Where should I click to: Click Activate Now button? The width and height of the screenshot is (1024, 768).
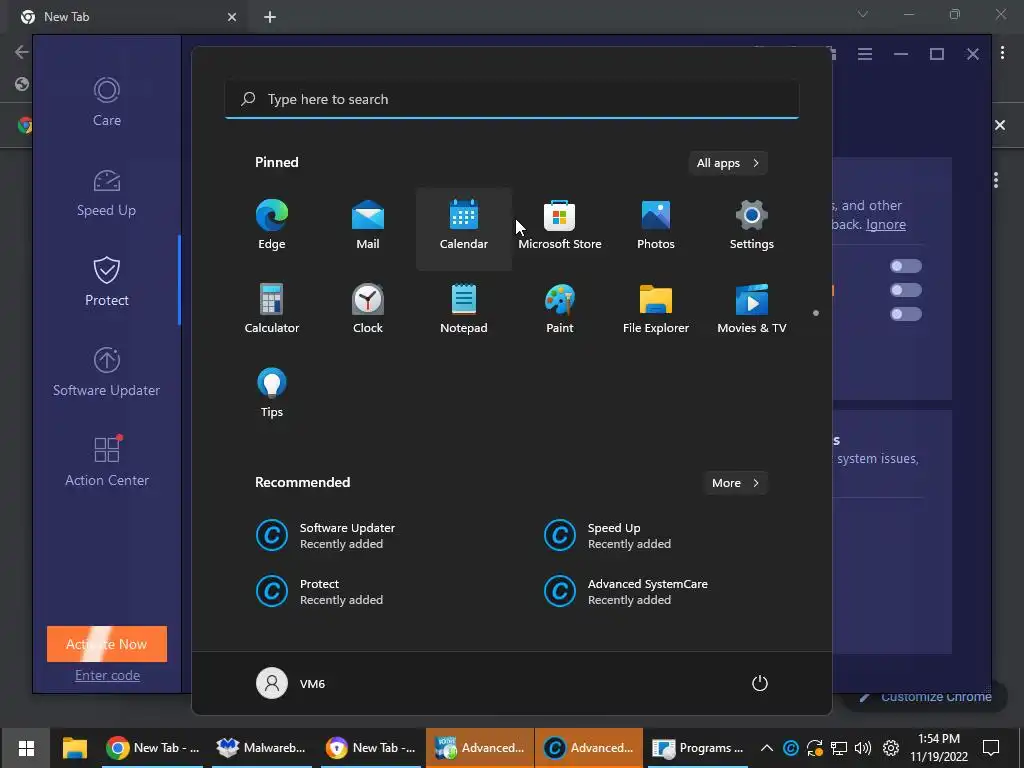(x=107, y=644)
